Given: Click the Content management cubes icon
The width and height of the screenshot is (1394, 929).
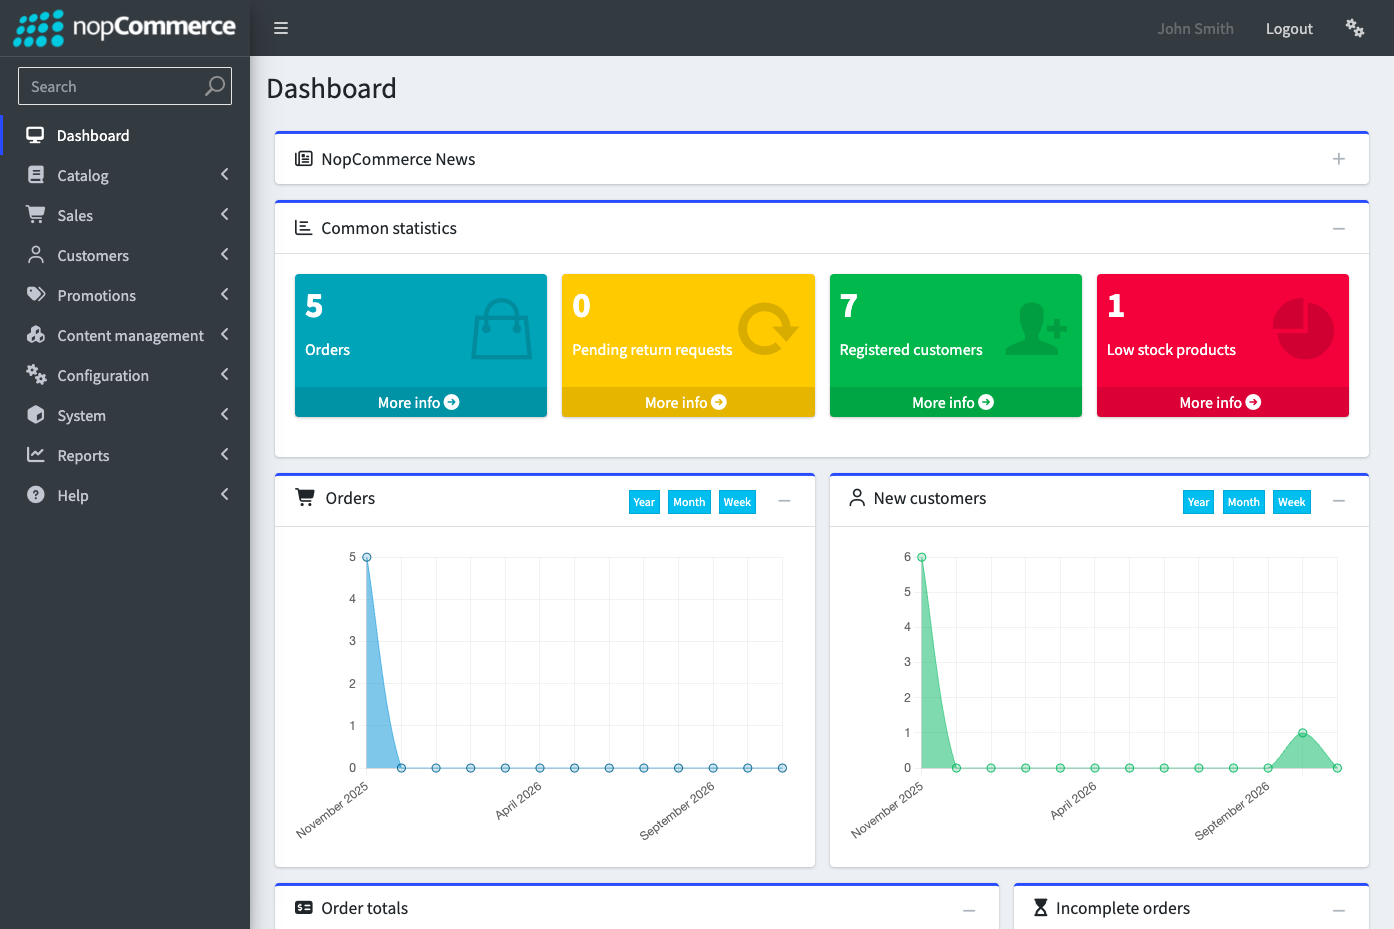Looking at the screenshot, I should click(36, 334).
